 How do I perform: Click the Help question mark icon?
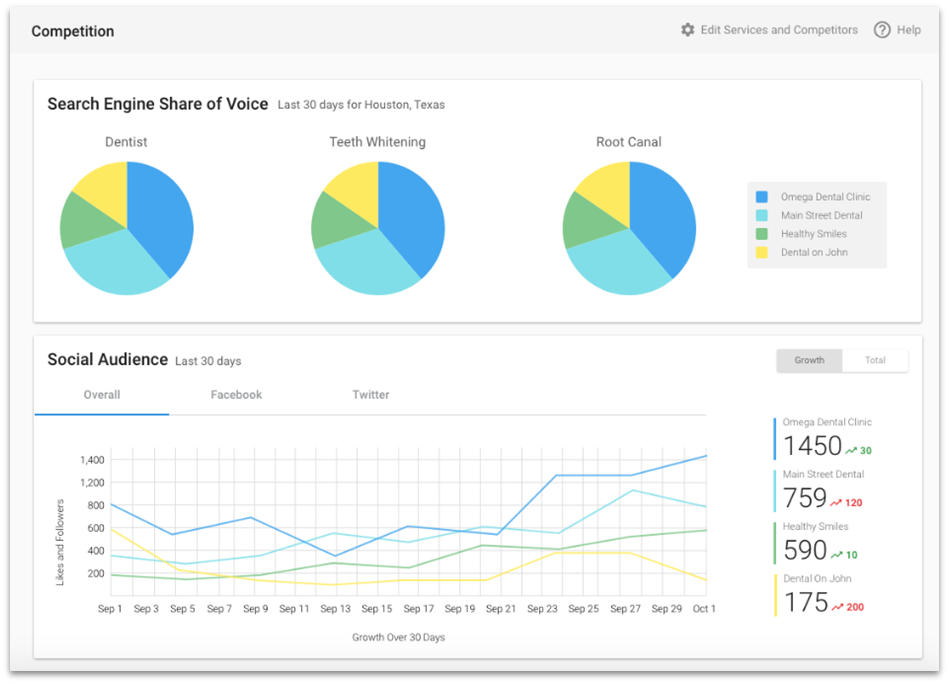(882, 30)
